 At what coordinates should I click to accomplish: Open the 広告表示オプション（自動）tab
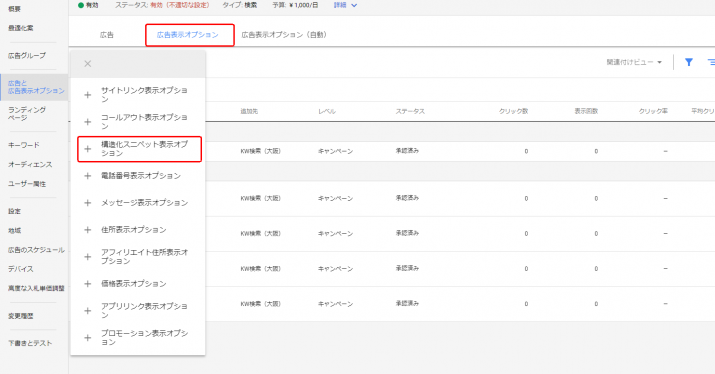(284, 35)
